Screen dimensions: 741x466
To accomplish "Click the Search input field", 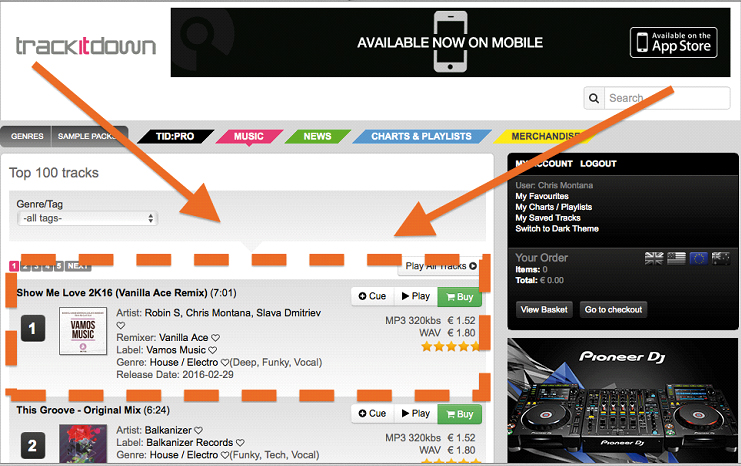I will (667, 98).
